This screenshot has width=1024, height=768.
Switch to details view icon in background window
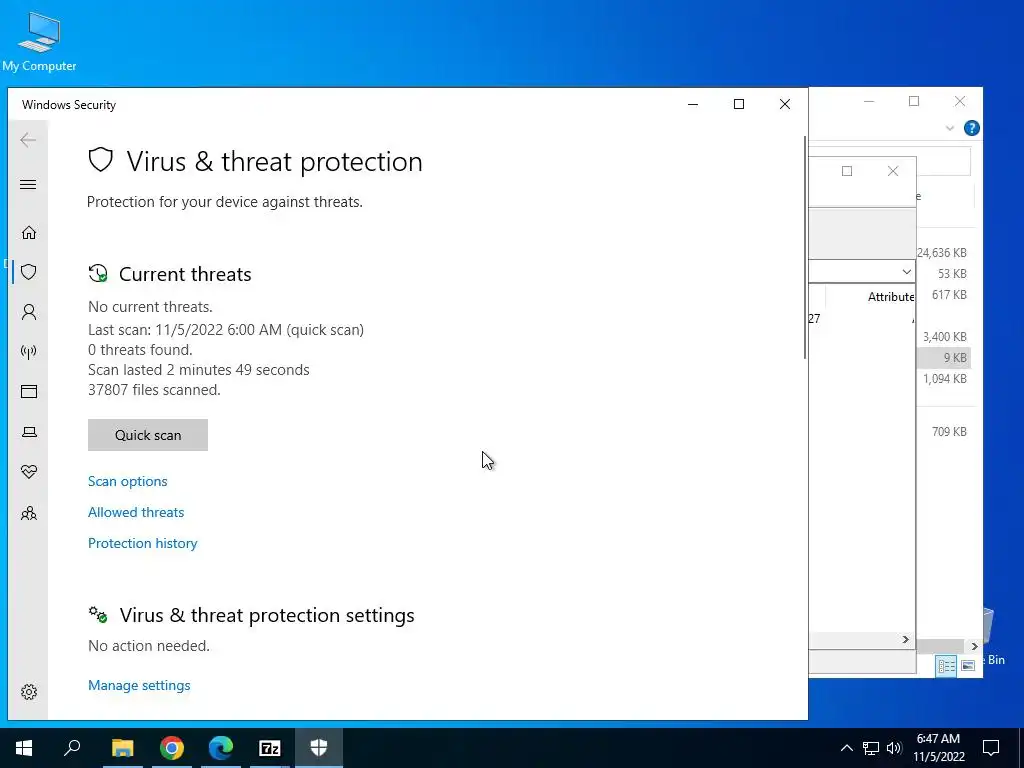(x=946, y=665)
